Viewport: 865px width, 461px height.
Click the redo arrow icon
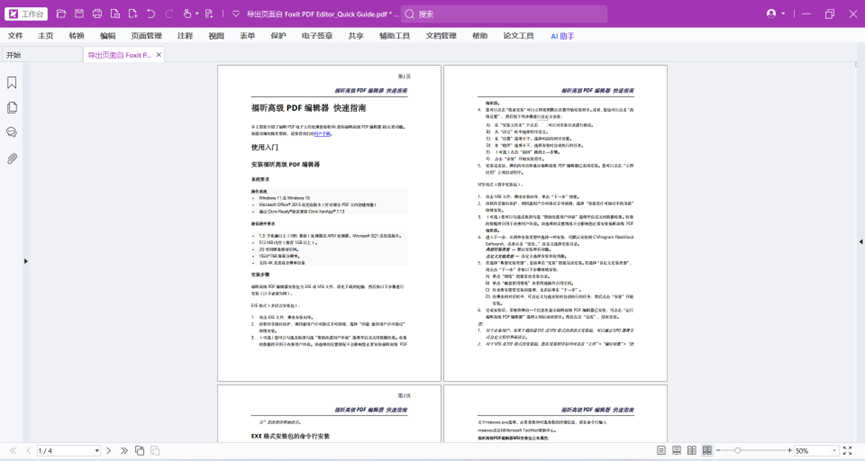pyautogui.click(x=169, y=14)
